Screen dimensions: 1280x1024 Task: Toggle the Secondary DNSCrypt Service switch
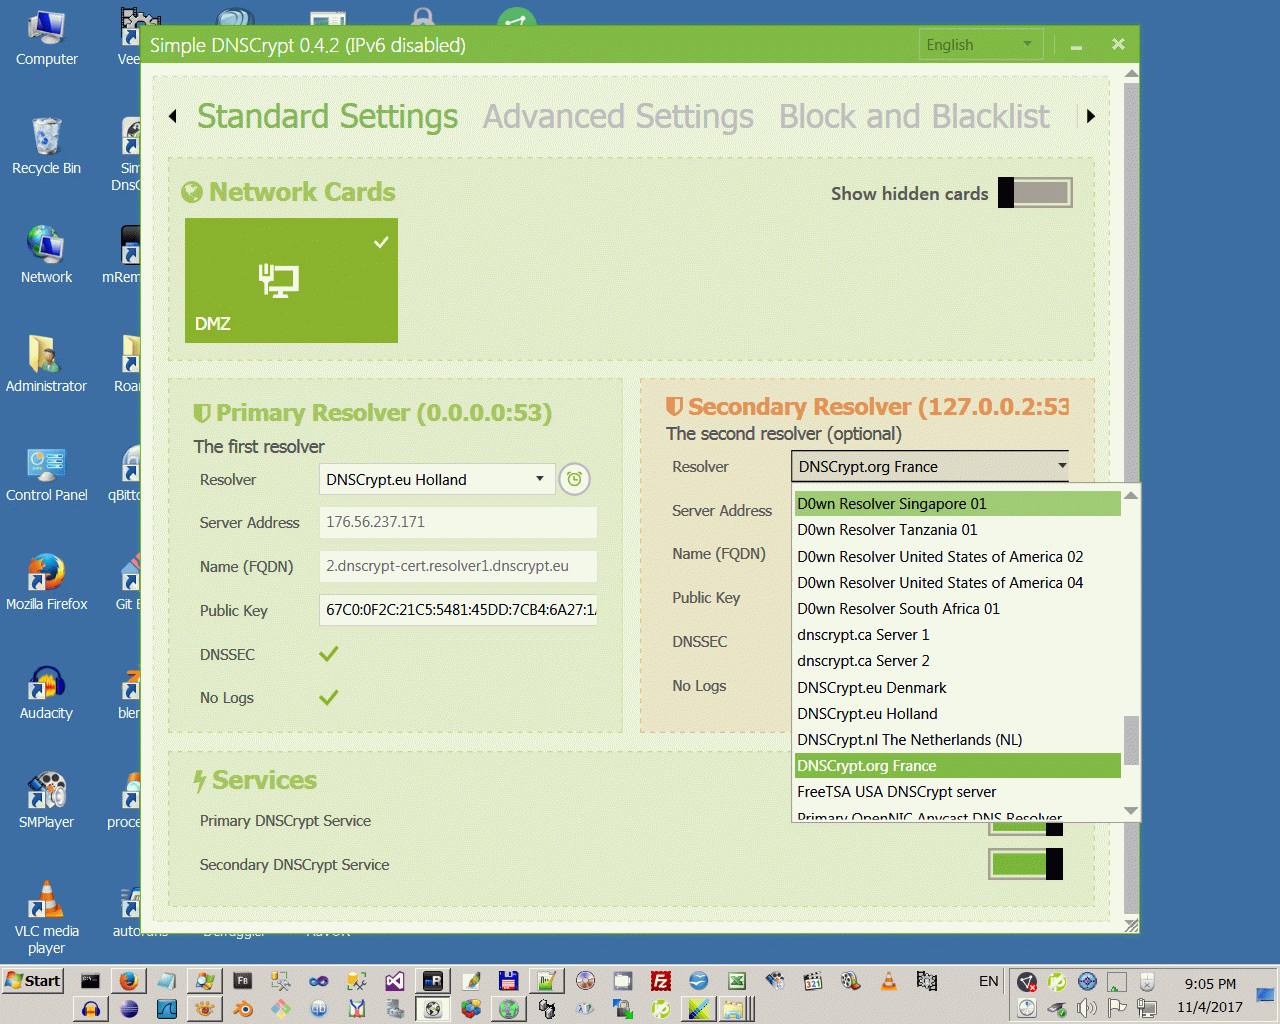tap(1025, 864)
